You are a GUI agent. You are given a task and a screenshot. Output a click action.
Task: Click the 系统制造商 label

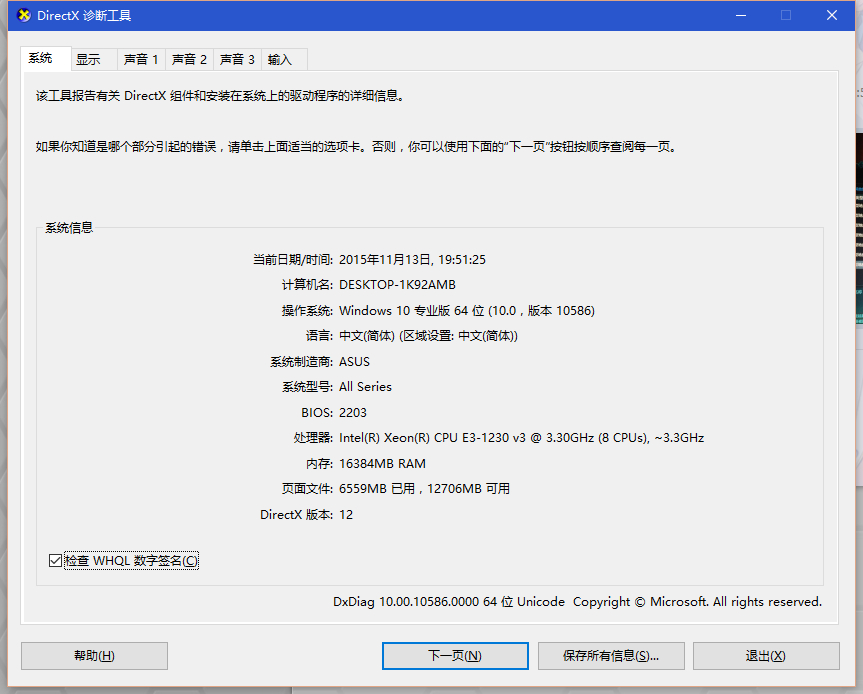tap(302, 362)
